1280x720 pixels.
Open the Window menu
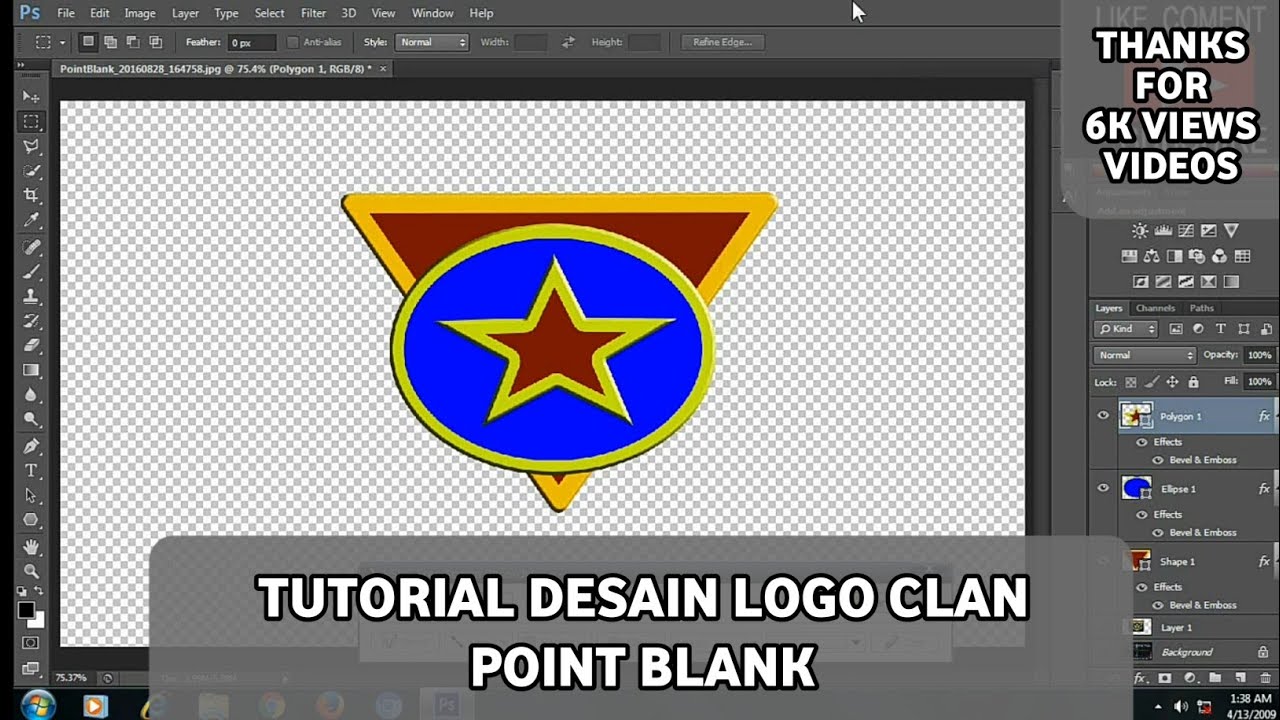pos(432,13)
